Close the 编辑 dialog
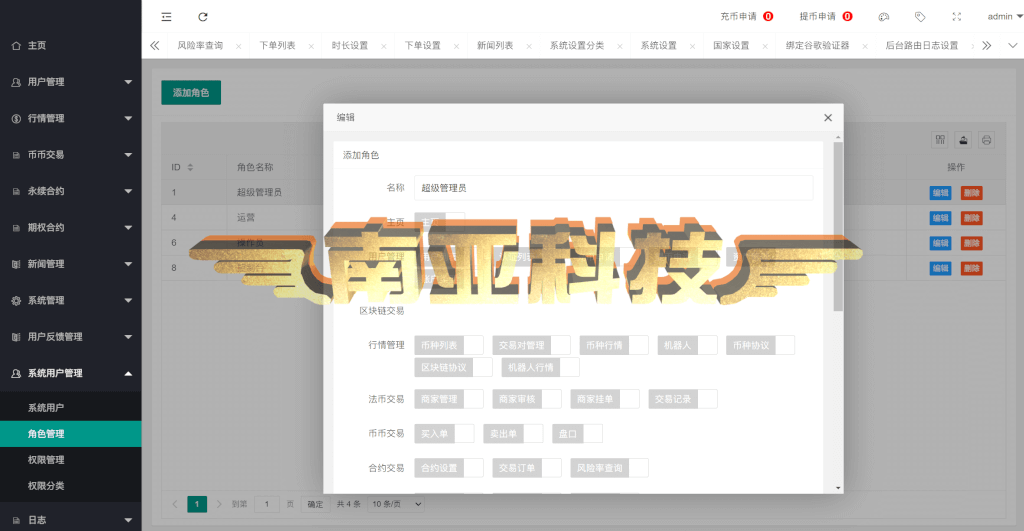The image size is (1024, 531). click(828, 118)
